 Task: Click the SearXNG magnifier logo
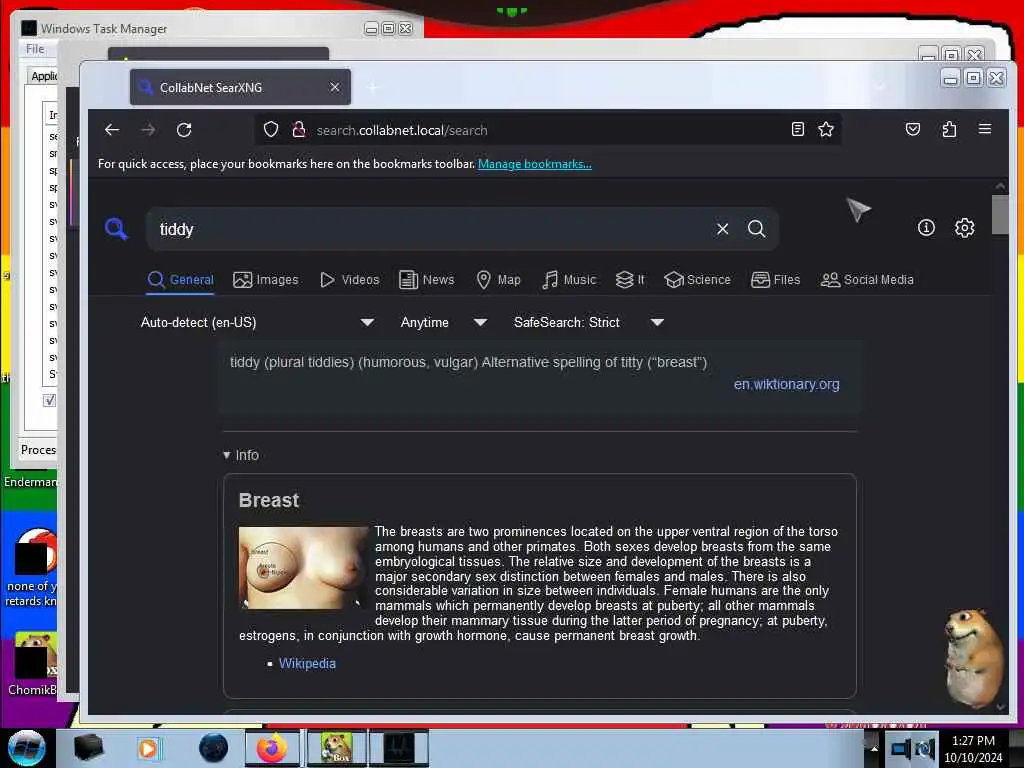click(x=116, y=229)
